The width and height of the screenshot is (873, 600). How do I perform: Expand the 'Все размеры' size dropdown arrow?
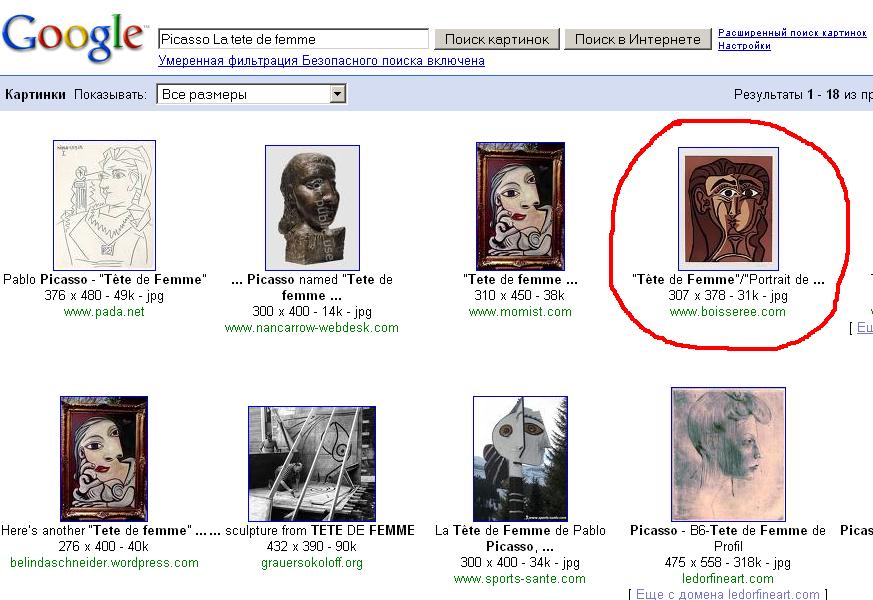[x=337, y=94]
